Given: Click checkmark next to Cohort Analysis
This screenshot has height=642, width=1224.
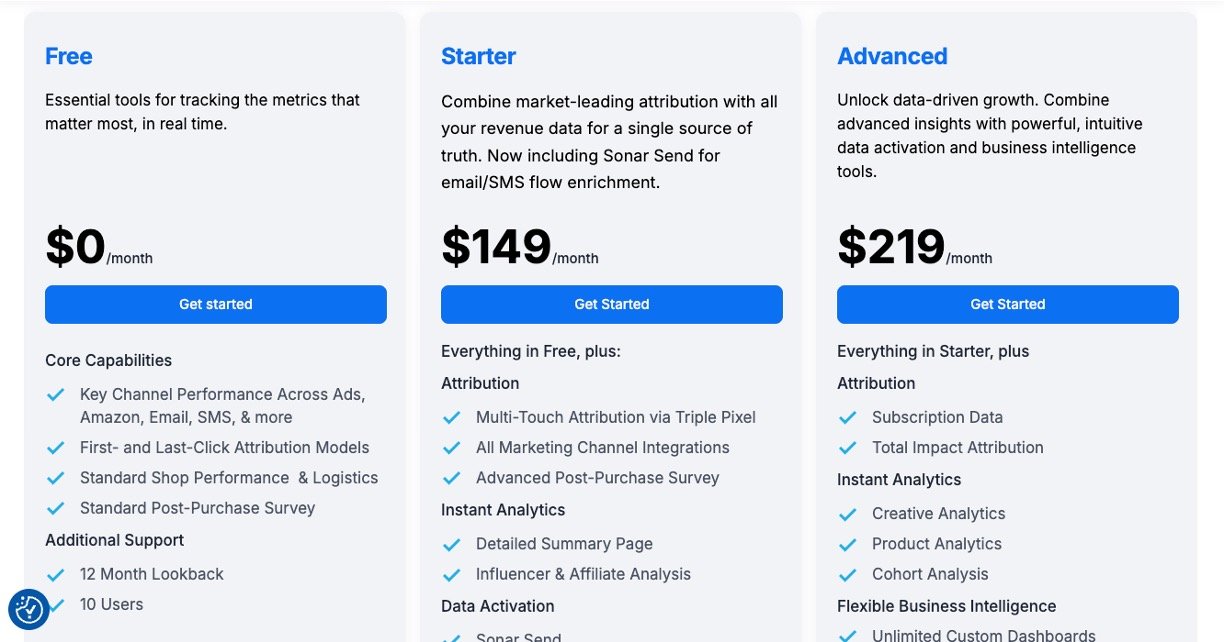Looking at the screenshot, I should click(848, 574).
